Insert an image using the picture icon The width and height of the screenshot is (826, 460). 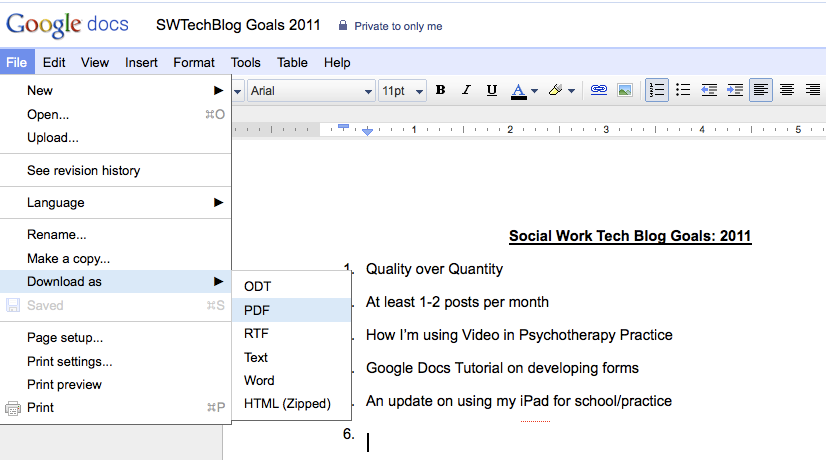(625, 90)
